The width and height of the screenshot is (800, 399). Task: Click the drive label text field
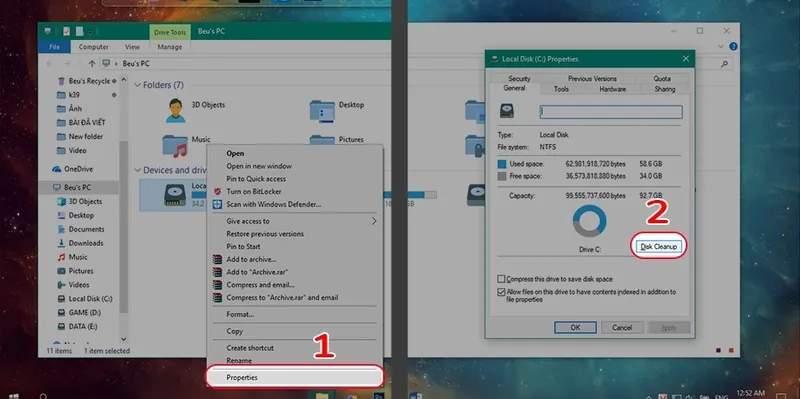click(611, 112)
